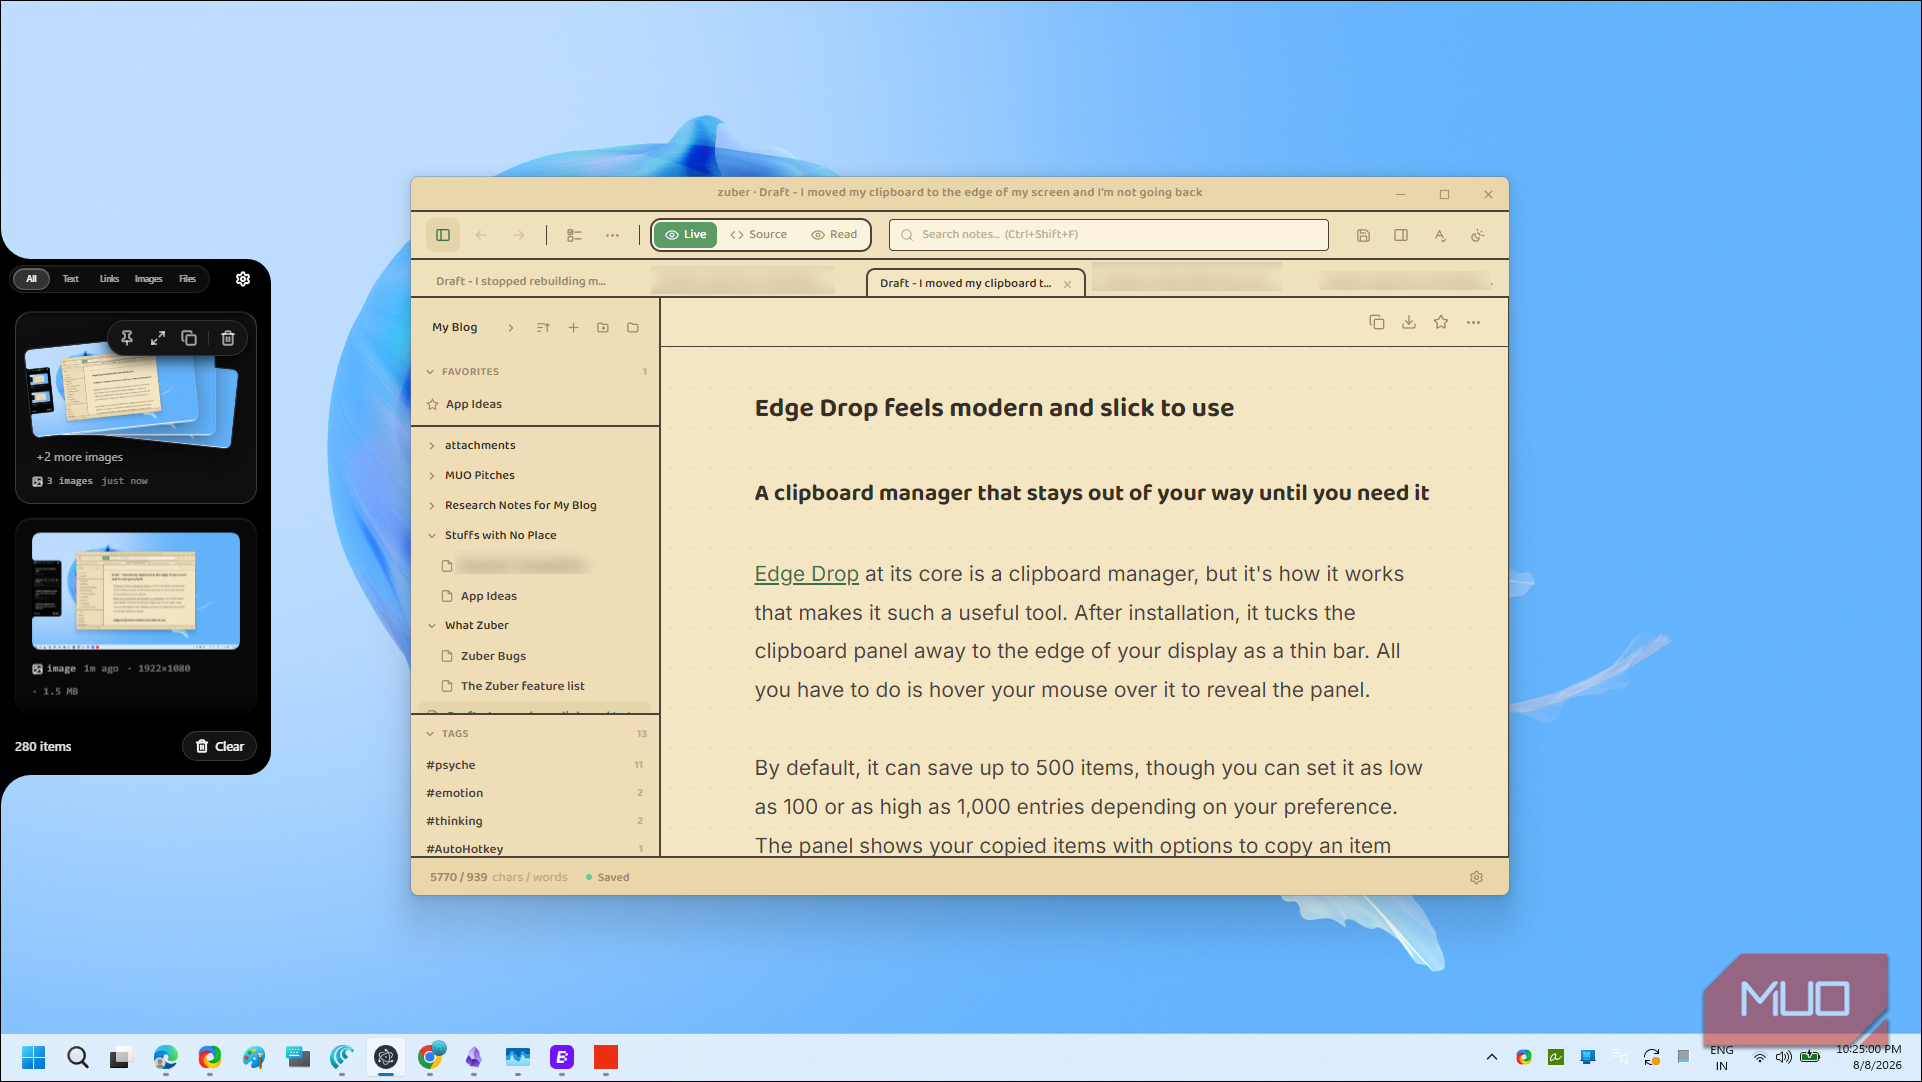Viewport: 1922px width, 1082px height.
Task: Open the toolbar more options ellipsis
Action: click(612, 235)
